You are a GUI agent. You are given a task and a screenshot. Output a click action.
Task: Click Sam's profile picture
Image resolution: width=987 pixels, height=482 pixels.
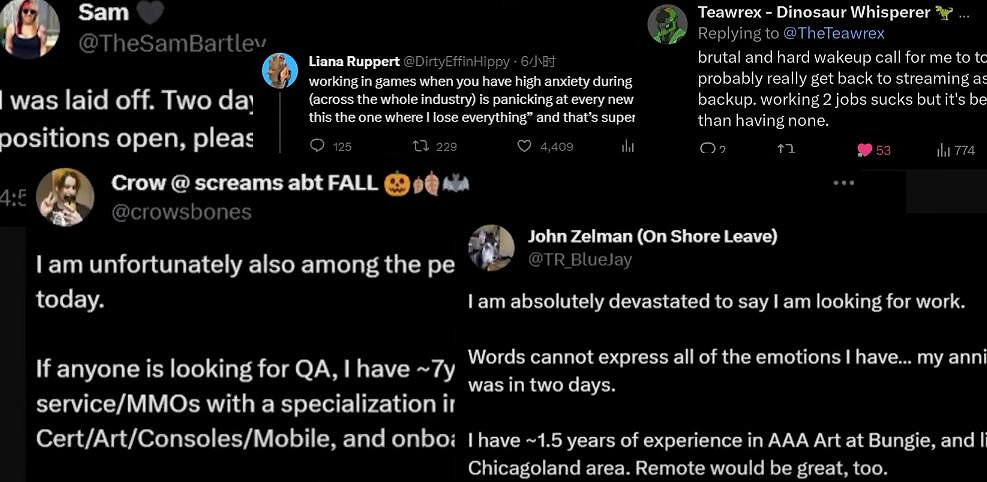31,29
